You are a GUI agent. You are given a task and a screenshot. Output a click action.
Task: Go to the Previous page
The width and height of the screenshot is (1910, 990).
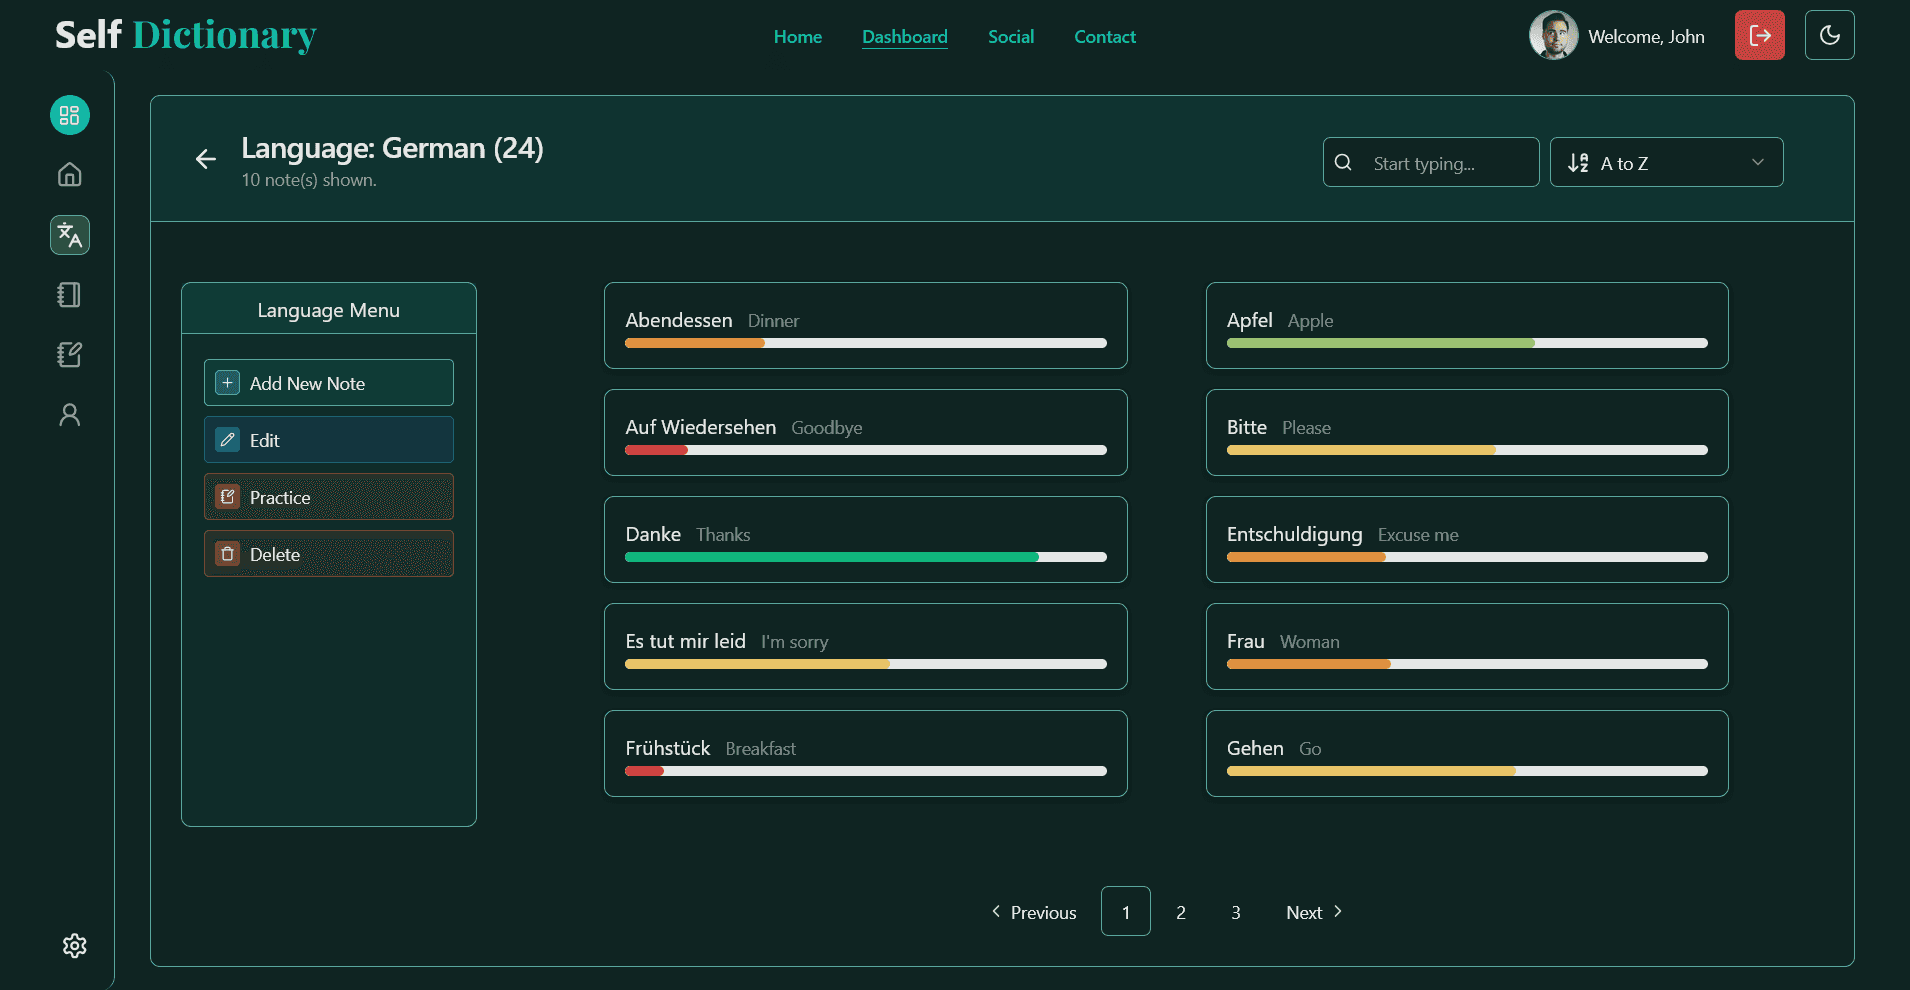(1033, 912)
